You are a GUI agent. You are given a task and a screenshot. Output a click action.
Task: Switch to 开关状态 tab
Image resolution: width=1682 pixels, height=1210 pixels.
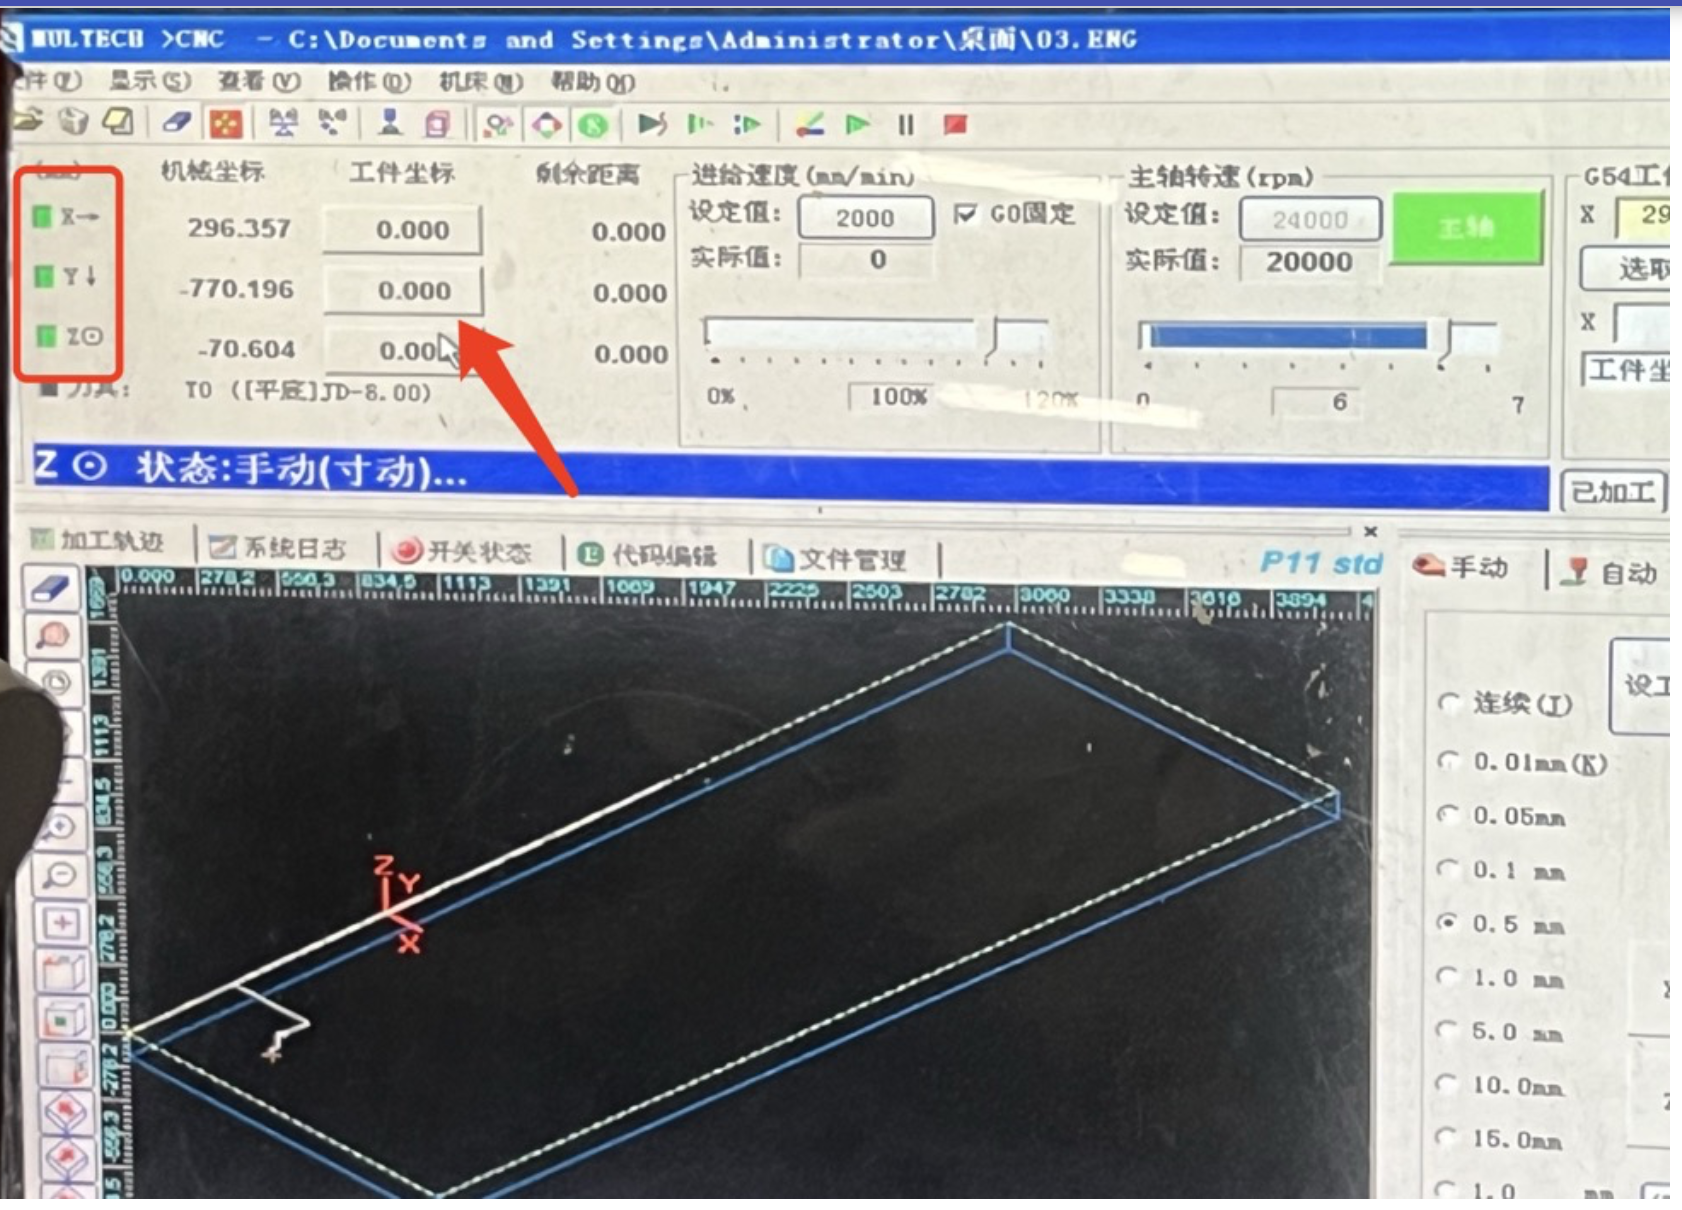(461, 551)
